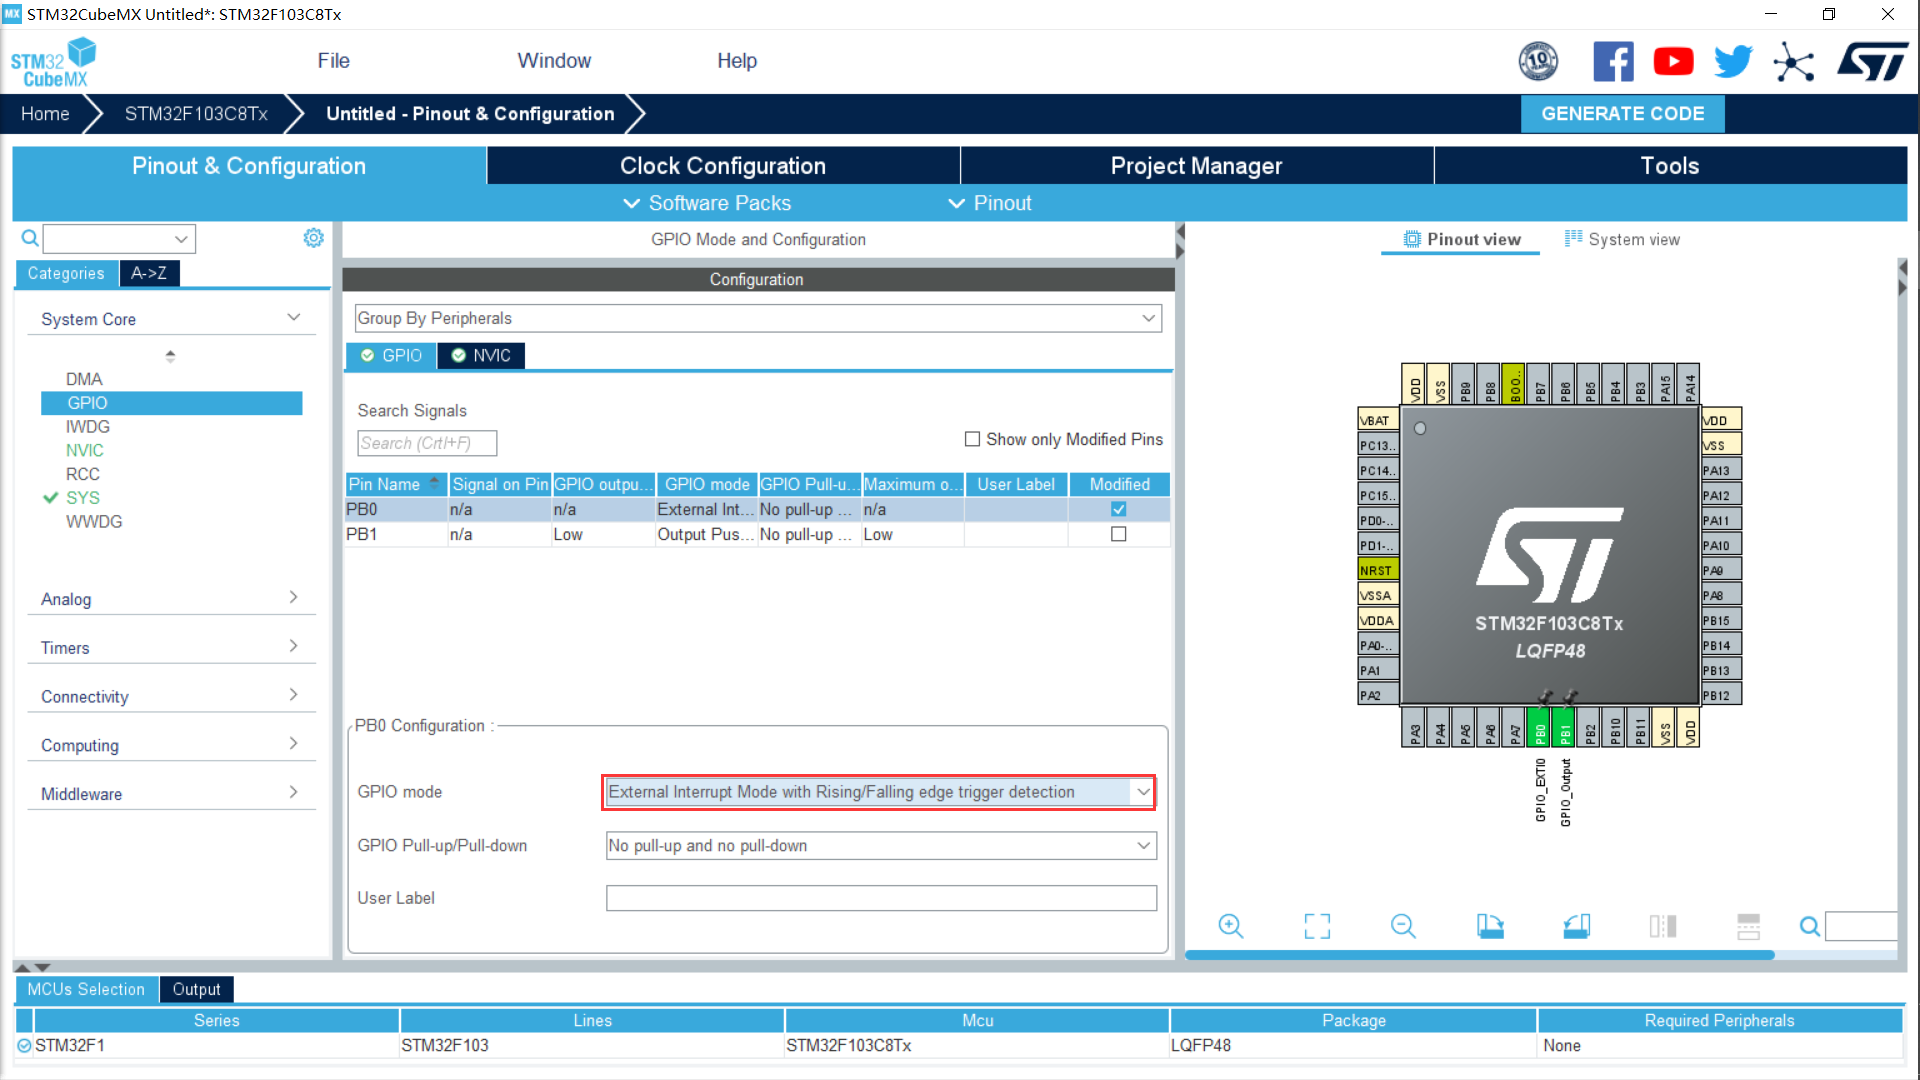Click the User Label input field

880,898
